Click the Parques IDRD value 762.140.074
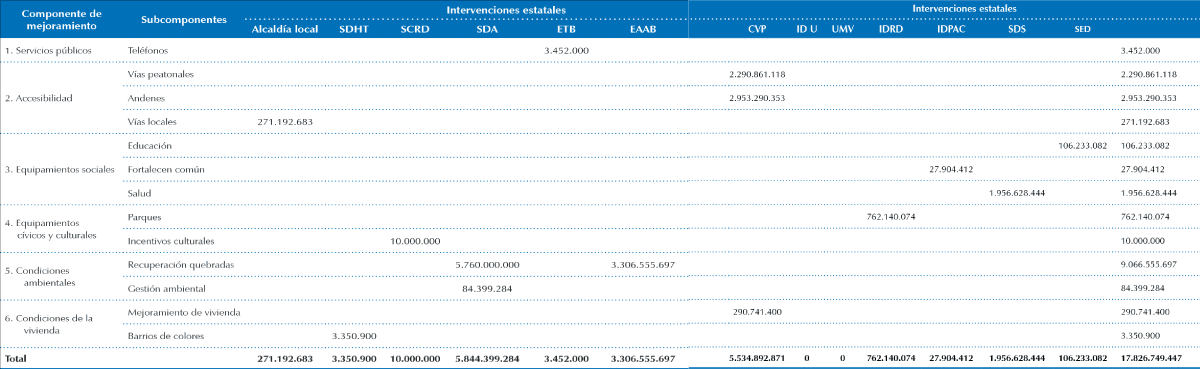The image size is (1200, 369). click(890, 217)
